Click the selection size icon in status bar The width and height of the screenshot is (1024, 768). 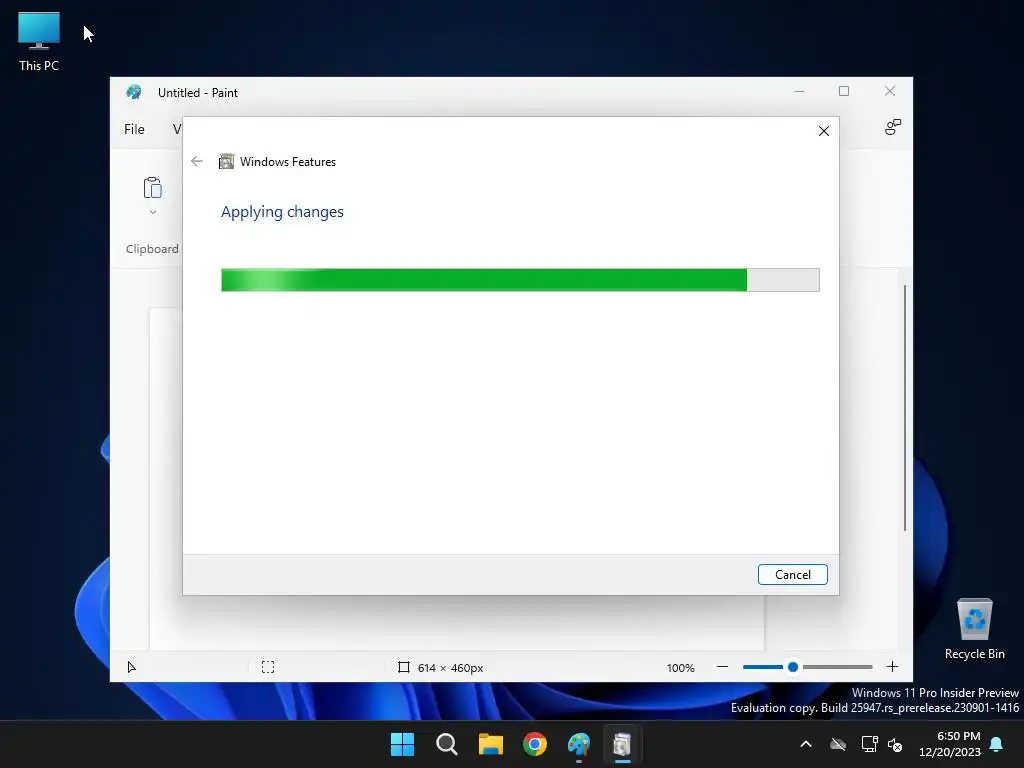point(268,667)
